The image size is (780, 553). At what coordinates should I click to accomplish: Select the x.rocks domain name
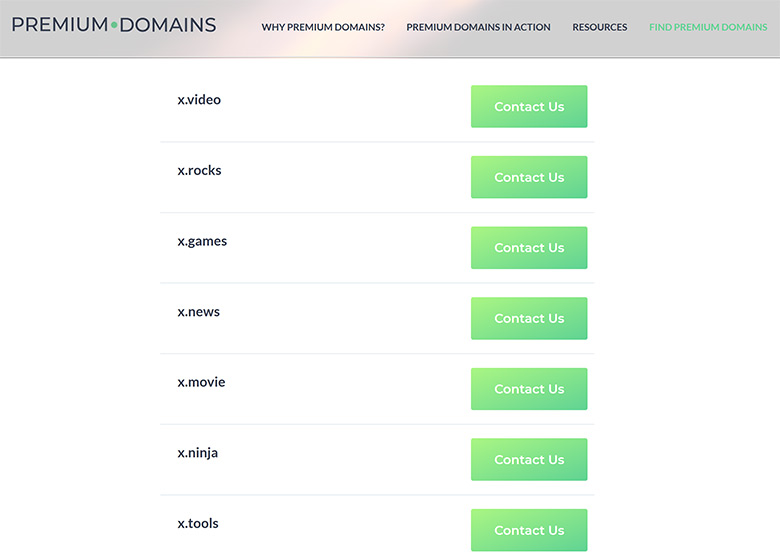tap(199, 170)
